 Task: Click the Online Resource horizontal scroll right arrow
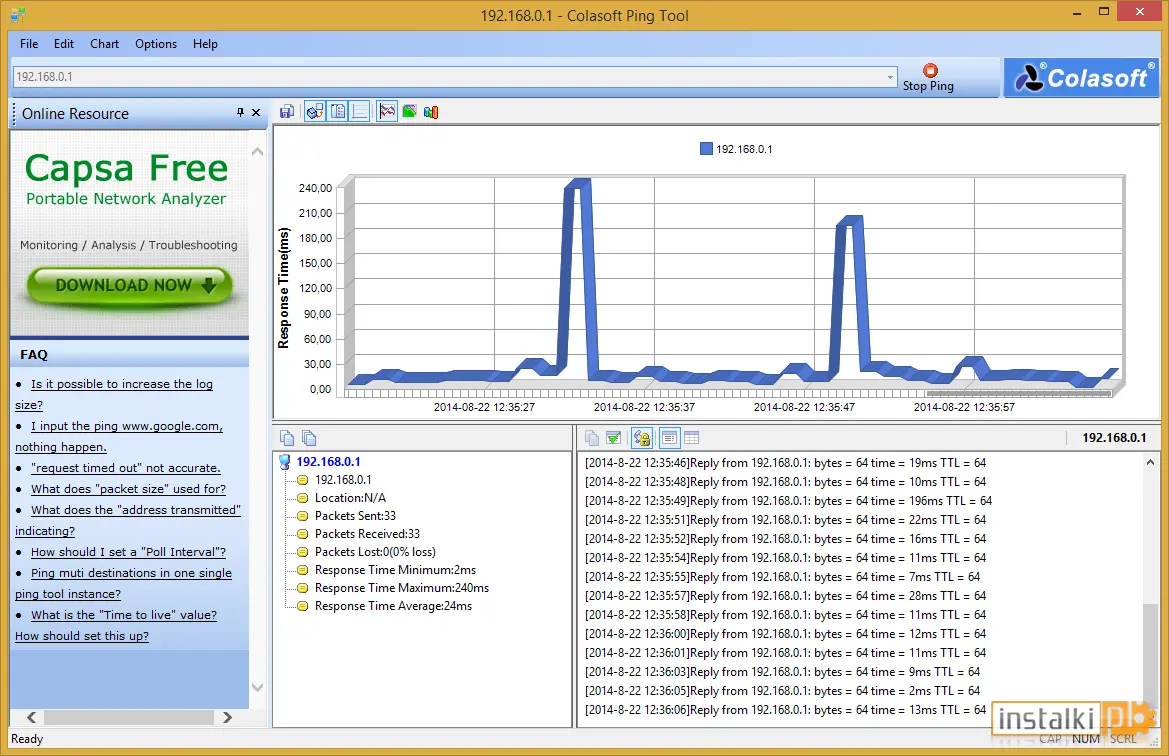point(227,717)
